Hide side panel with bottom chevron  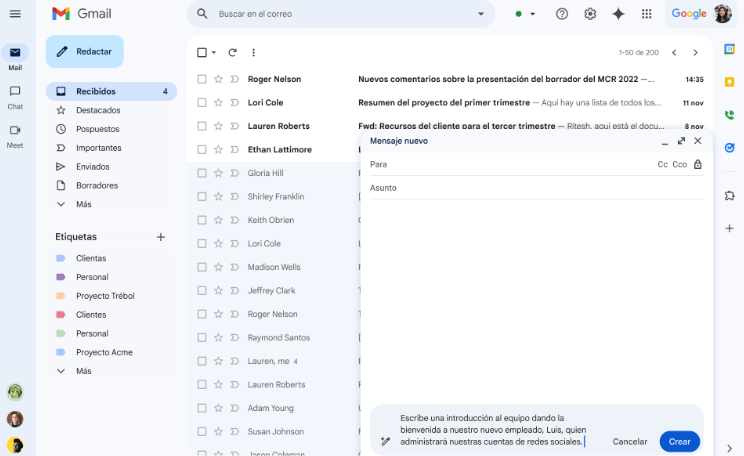pyautogui.click(x=729, y=448)
